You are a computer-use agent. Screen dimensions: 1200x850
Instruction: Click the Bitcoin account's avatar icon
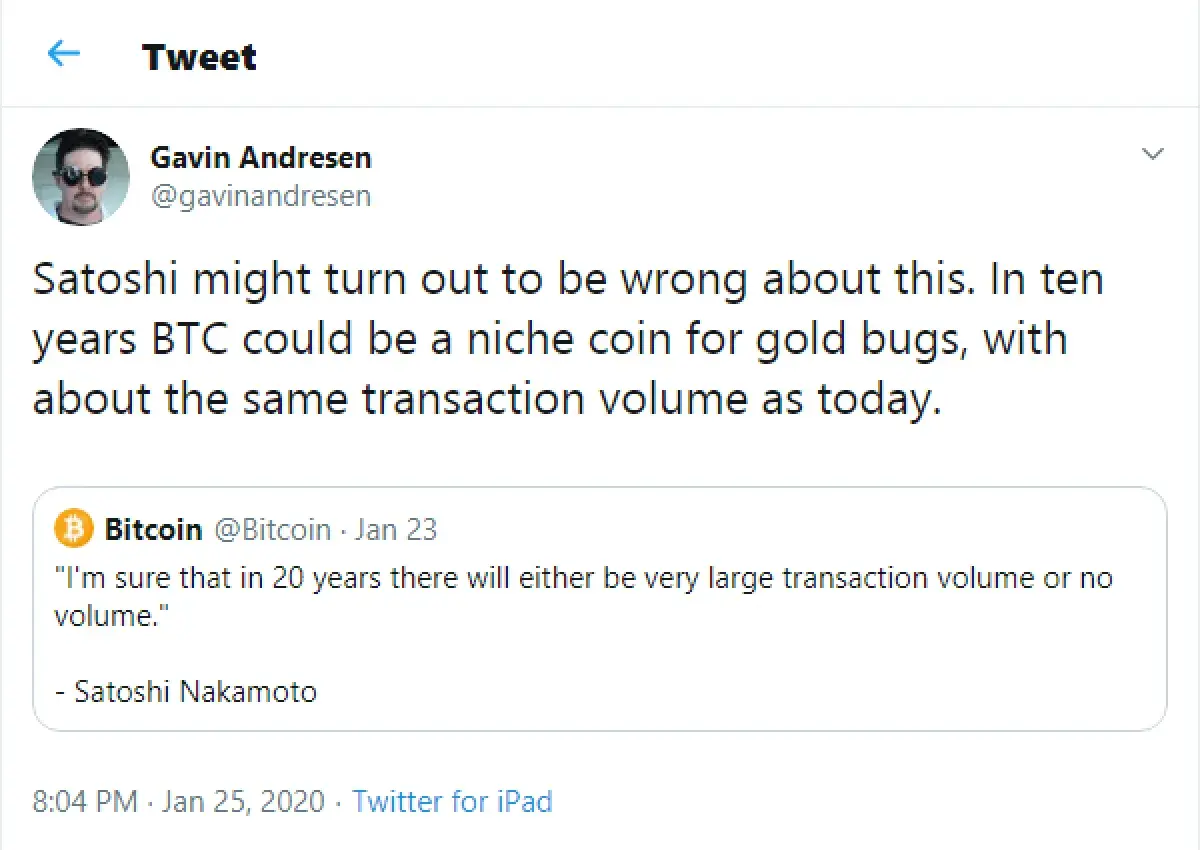point(73,529)
